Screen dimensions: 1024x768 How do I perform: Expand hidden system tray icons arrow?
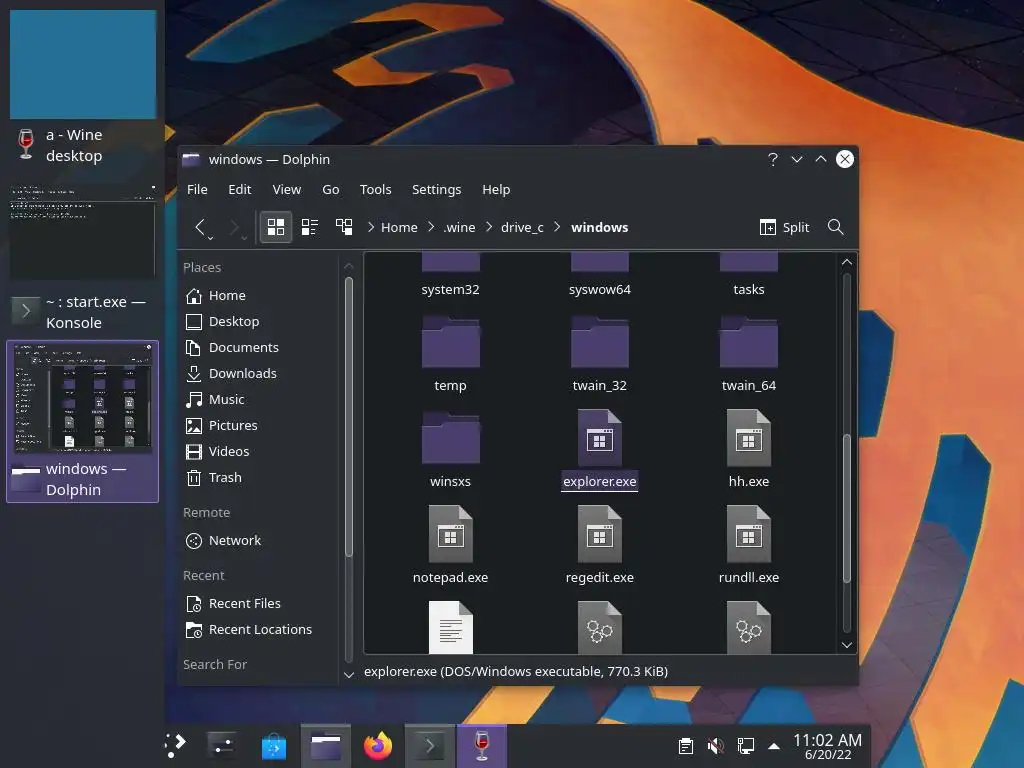point(774,746)
